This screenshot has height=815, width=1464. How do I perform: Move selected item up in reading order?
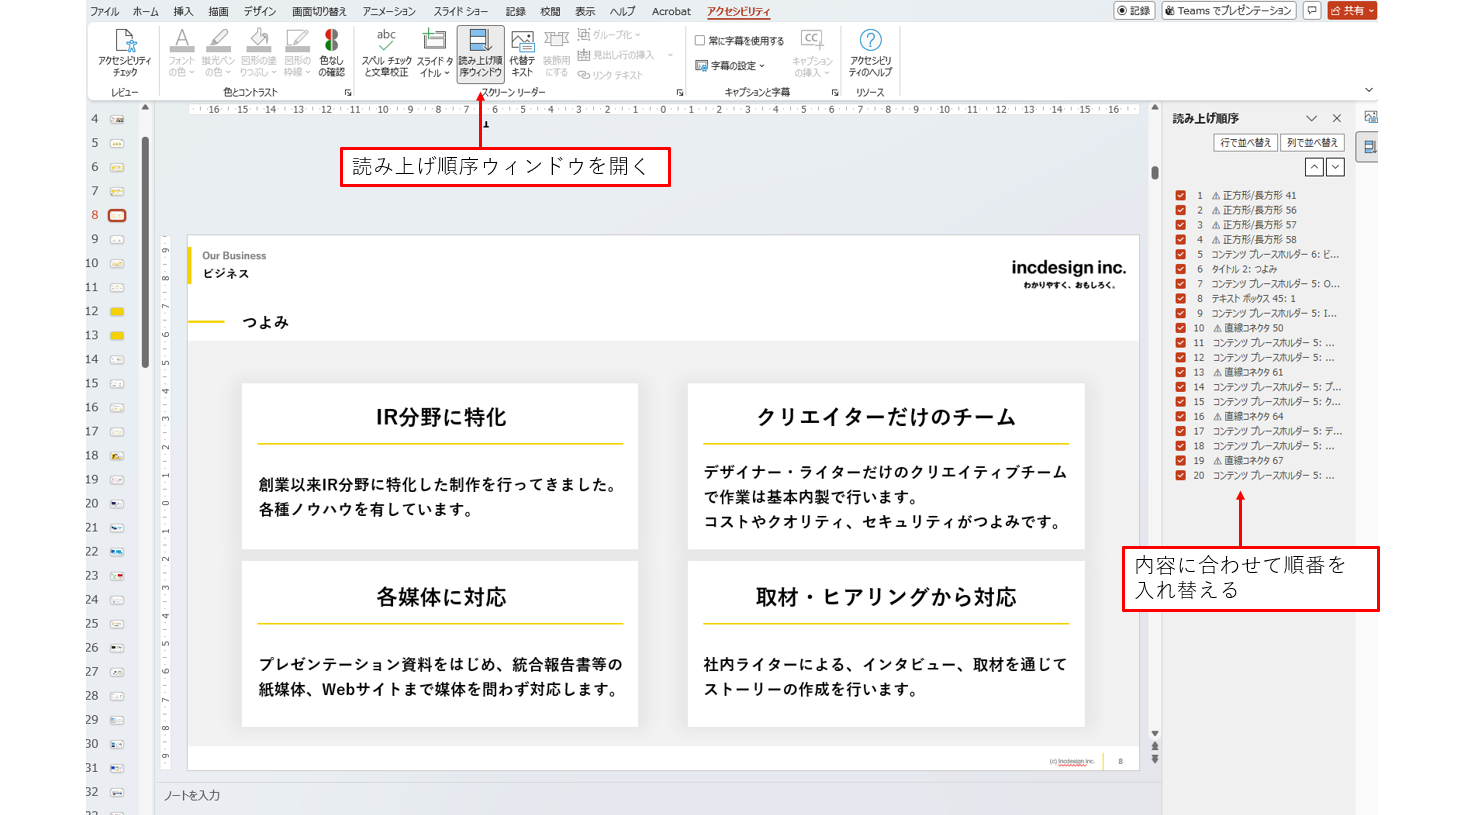tap(1314, 167)
